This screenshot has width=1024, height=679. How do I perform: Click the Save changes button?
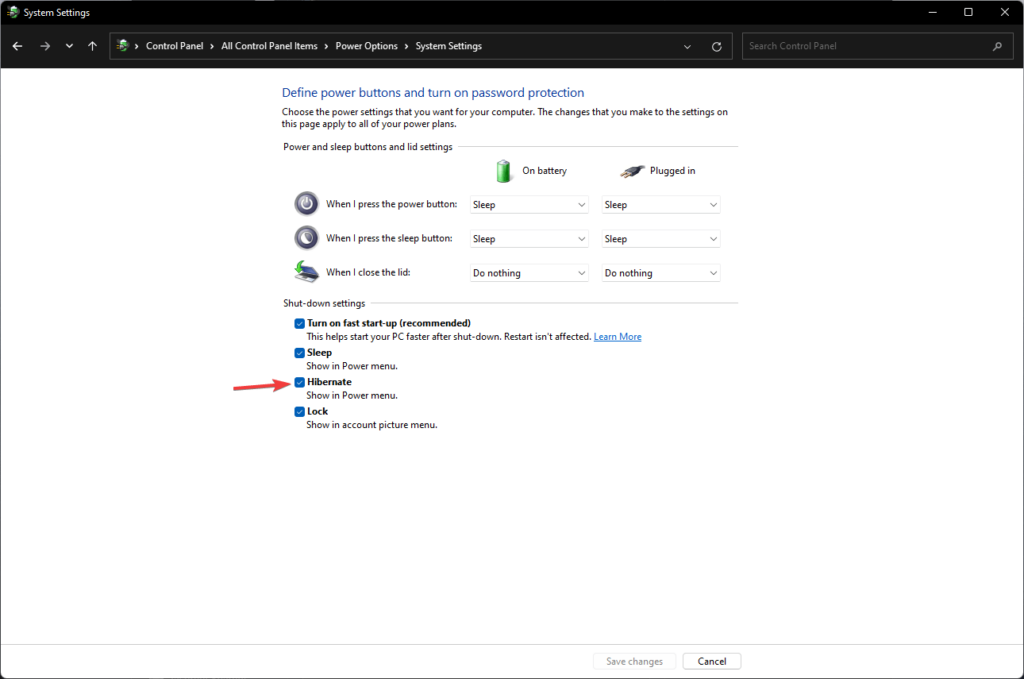coord(634,661)
